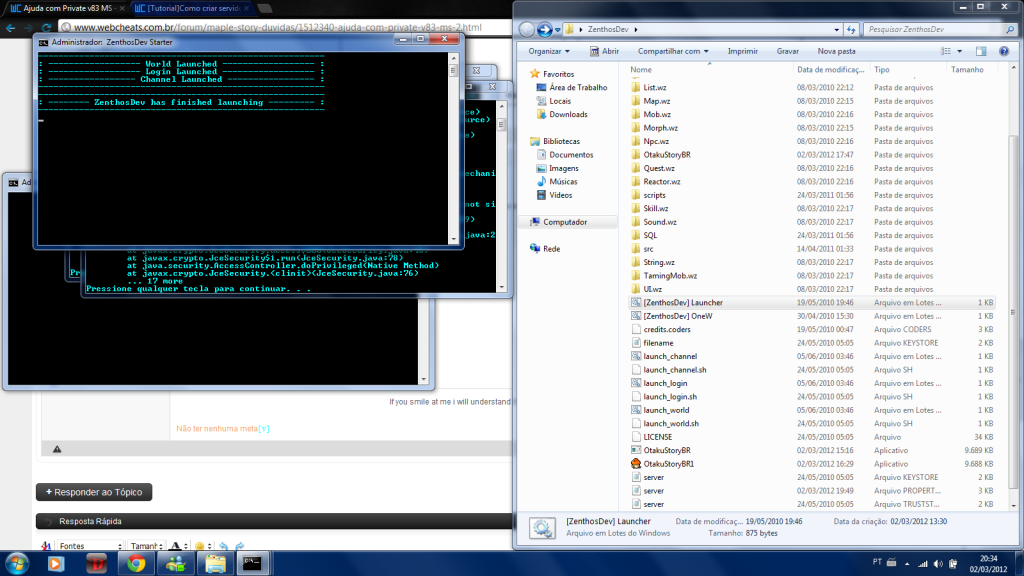
Task: Click the Windows Explorer taskbar icon
Action: pos(215,564)
